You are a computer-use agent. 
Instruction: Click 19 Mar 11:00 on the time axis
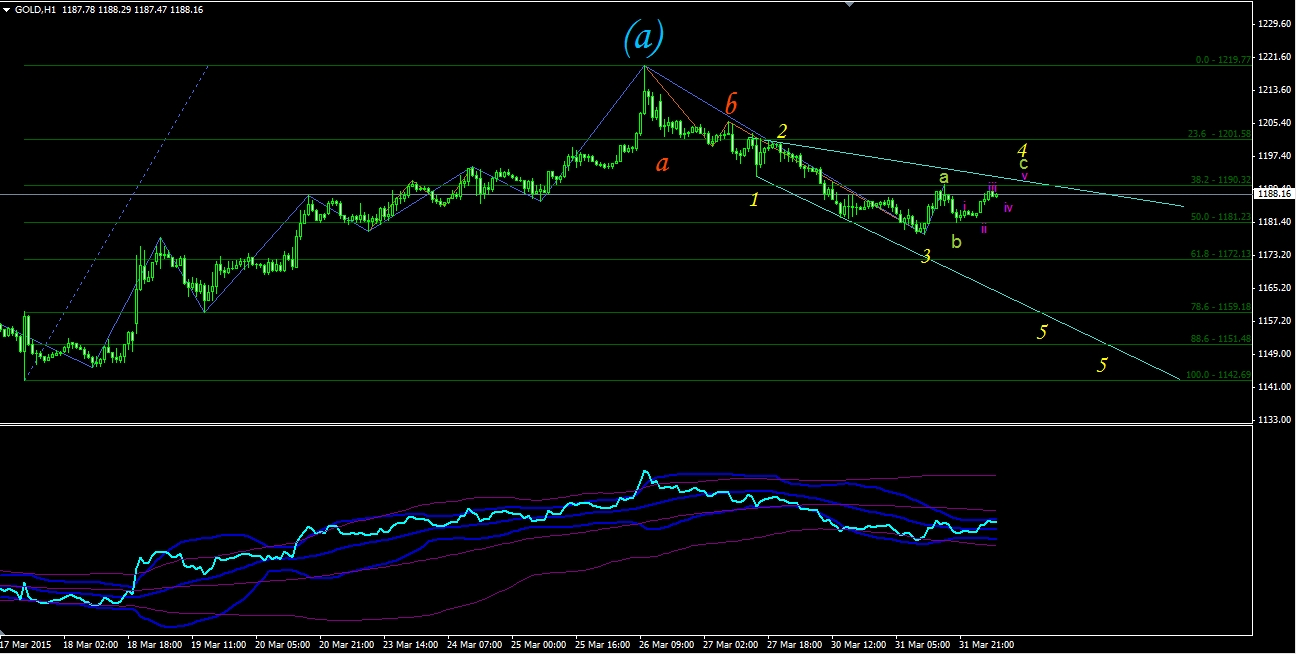(220, 645)
